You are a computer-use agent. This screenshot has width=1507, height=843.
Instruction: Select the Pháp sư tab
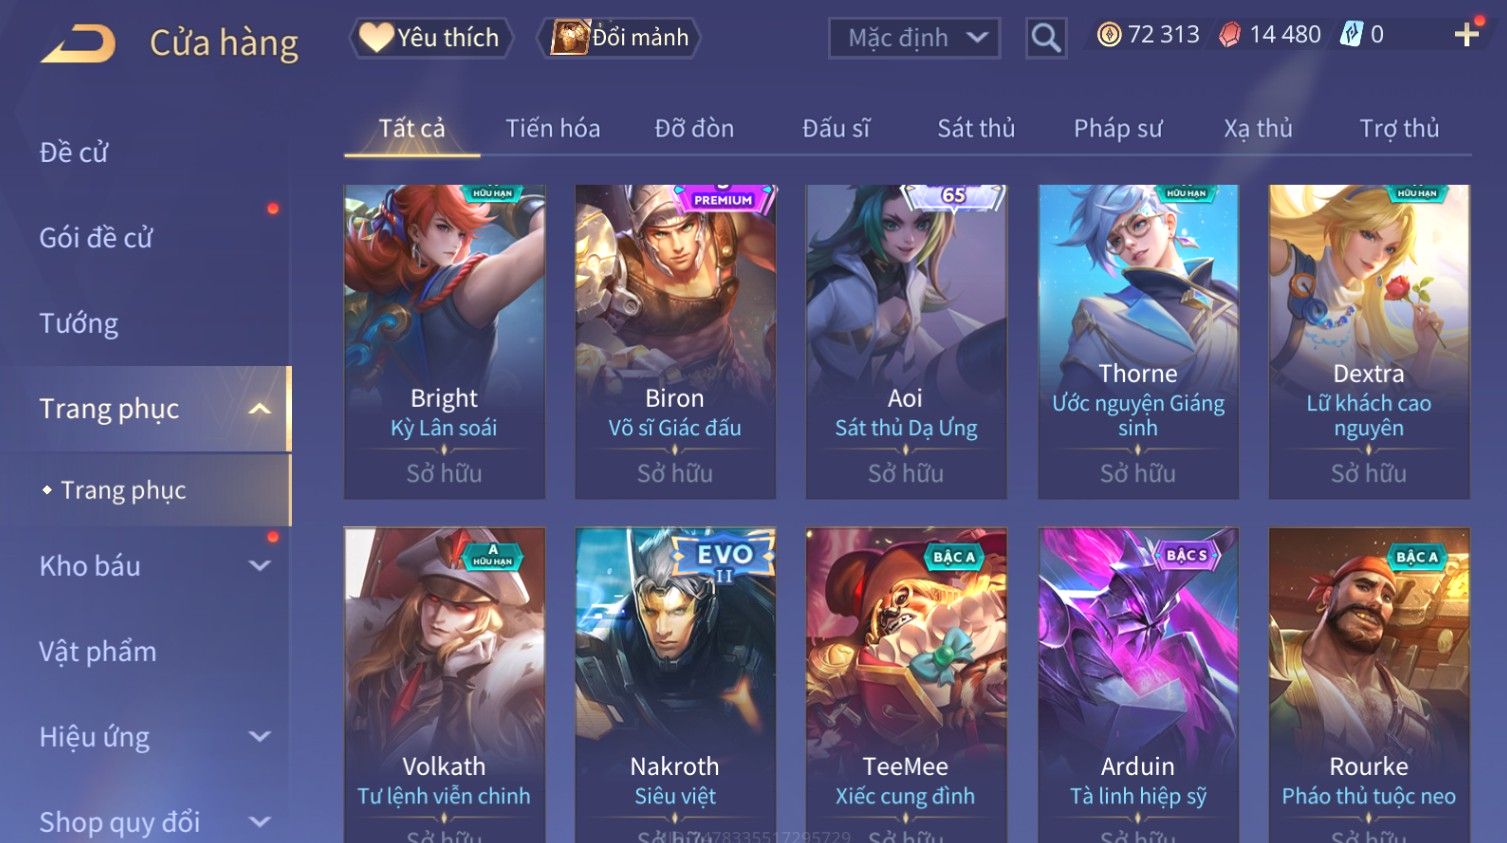tap(1118, 128)
